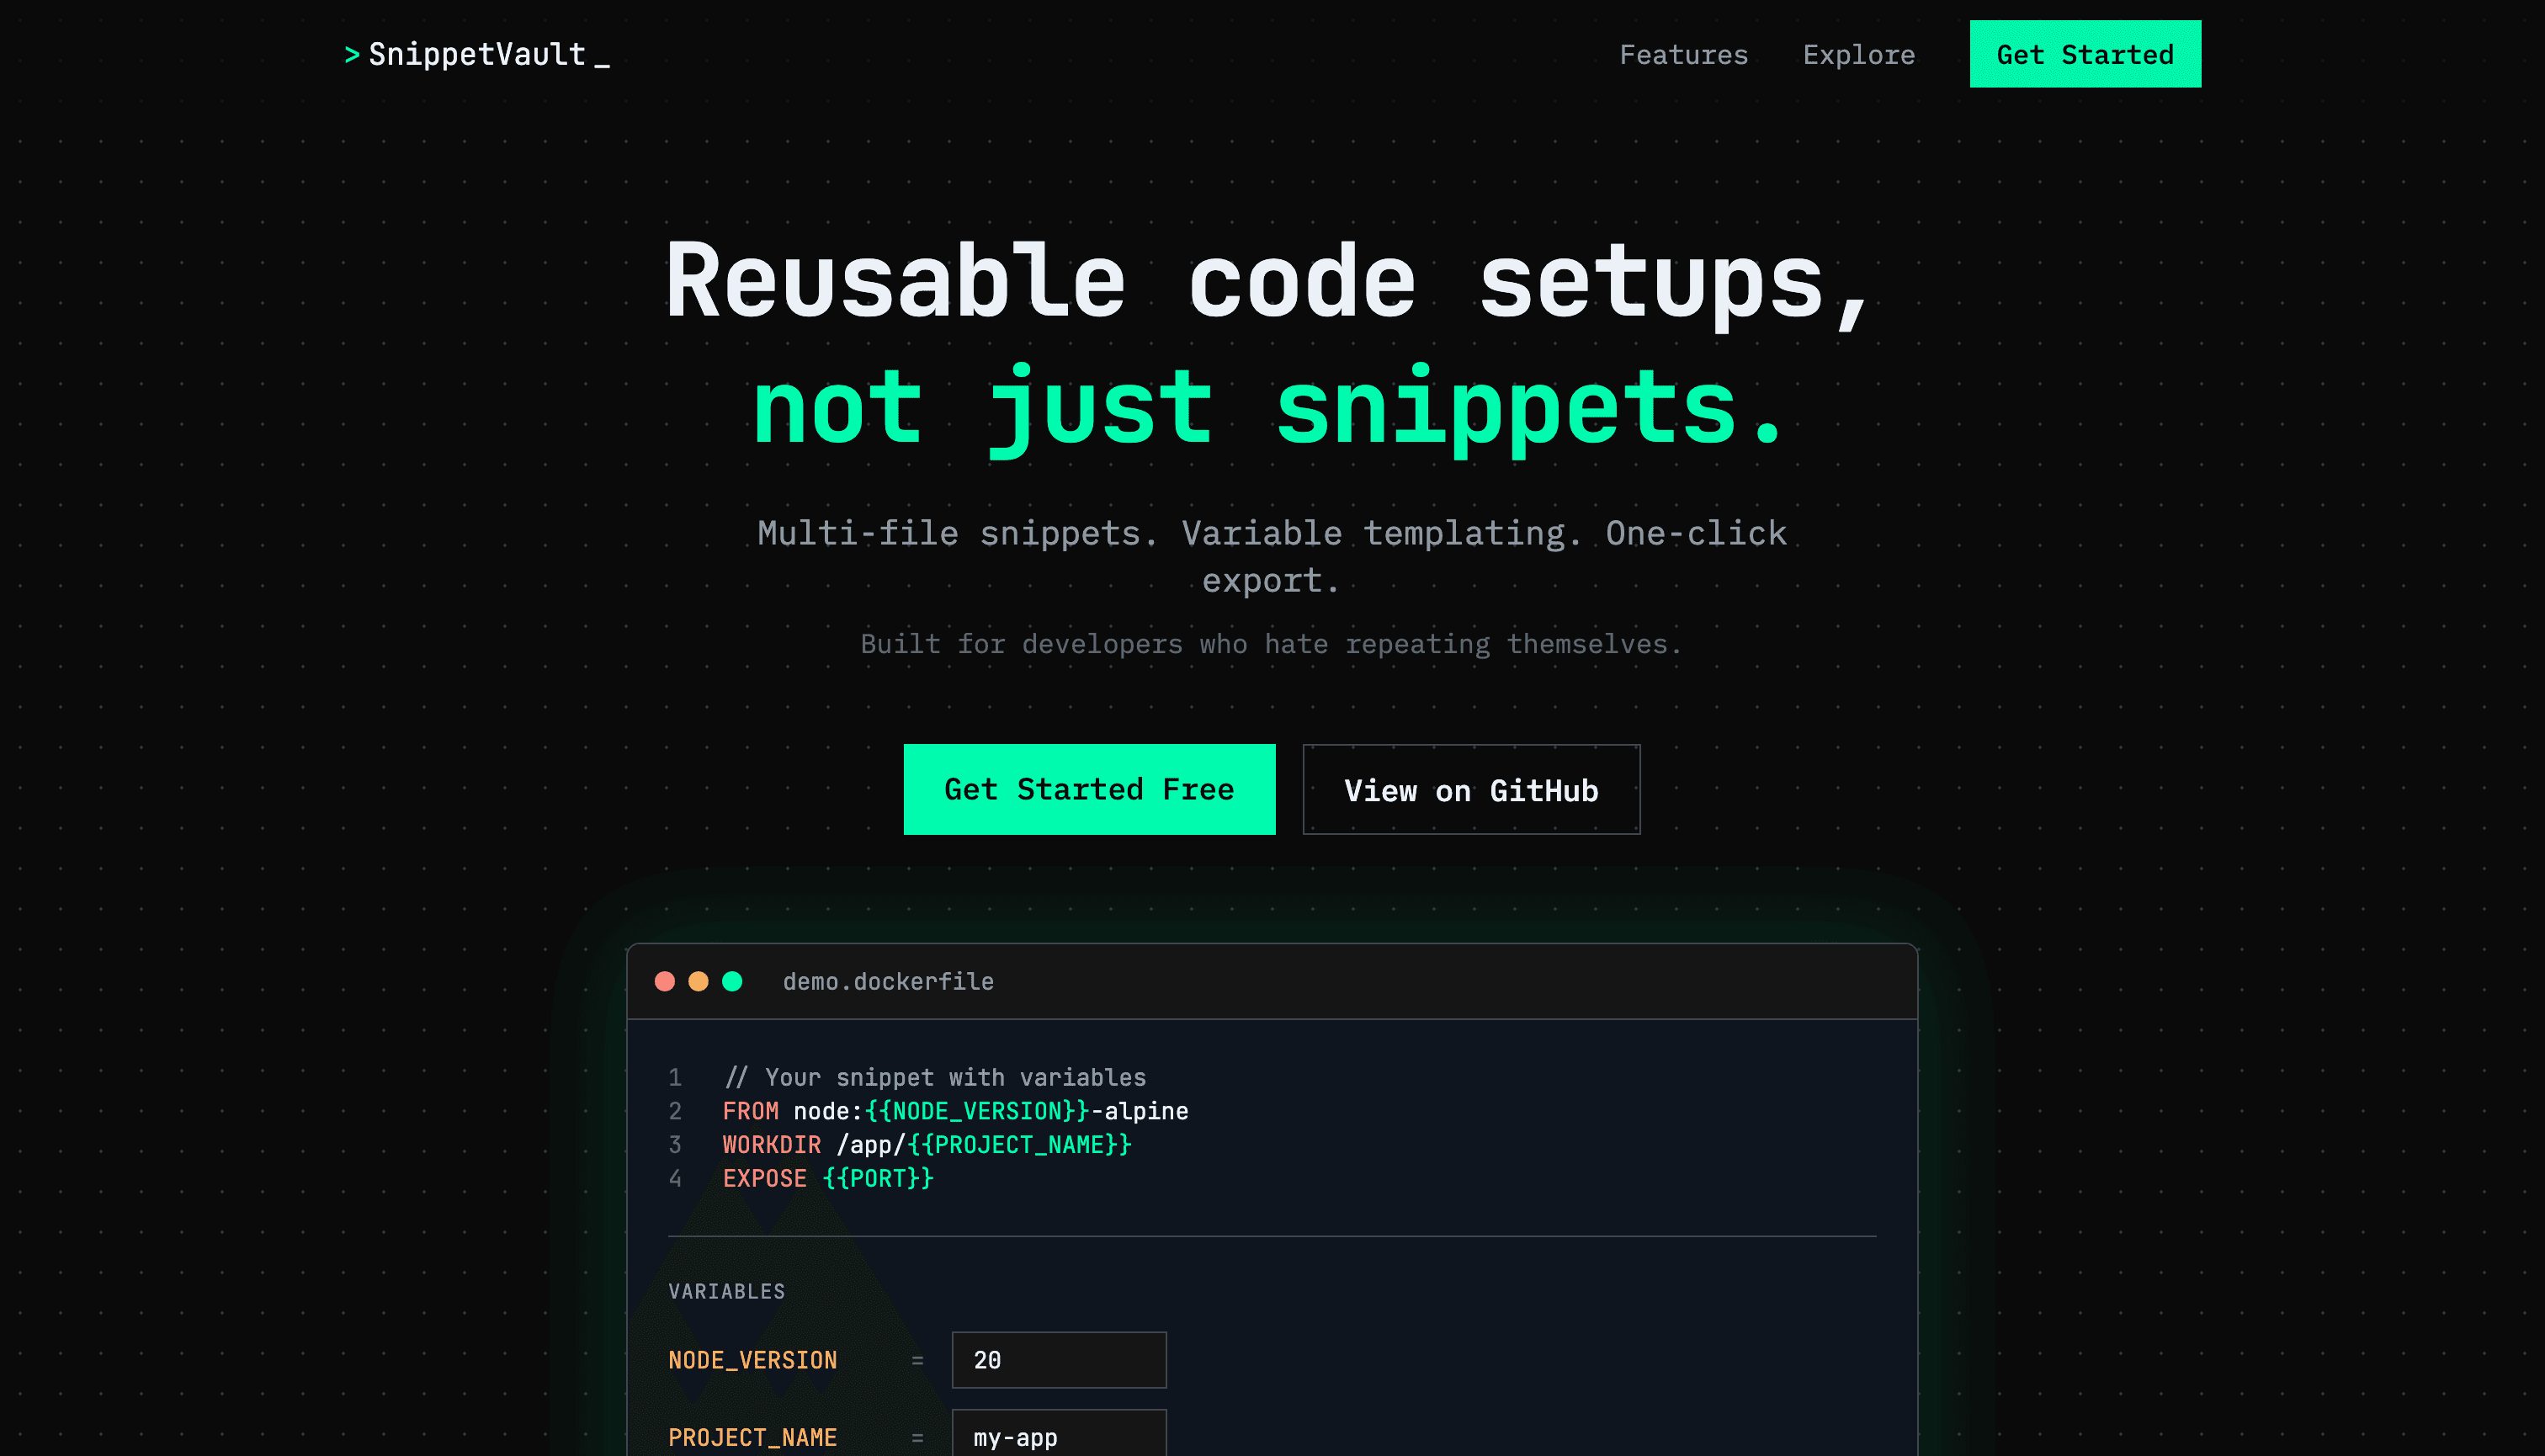Click the green dot in demo window

(x=732, y=981)
